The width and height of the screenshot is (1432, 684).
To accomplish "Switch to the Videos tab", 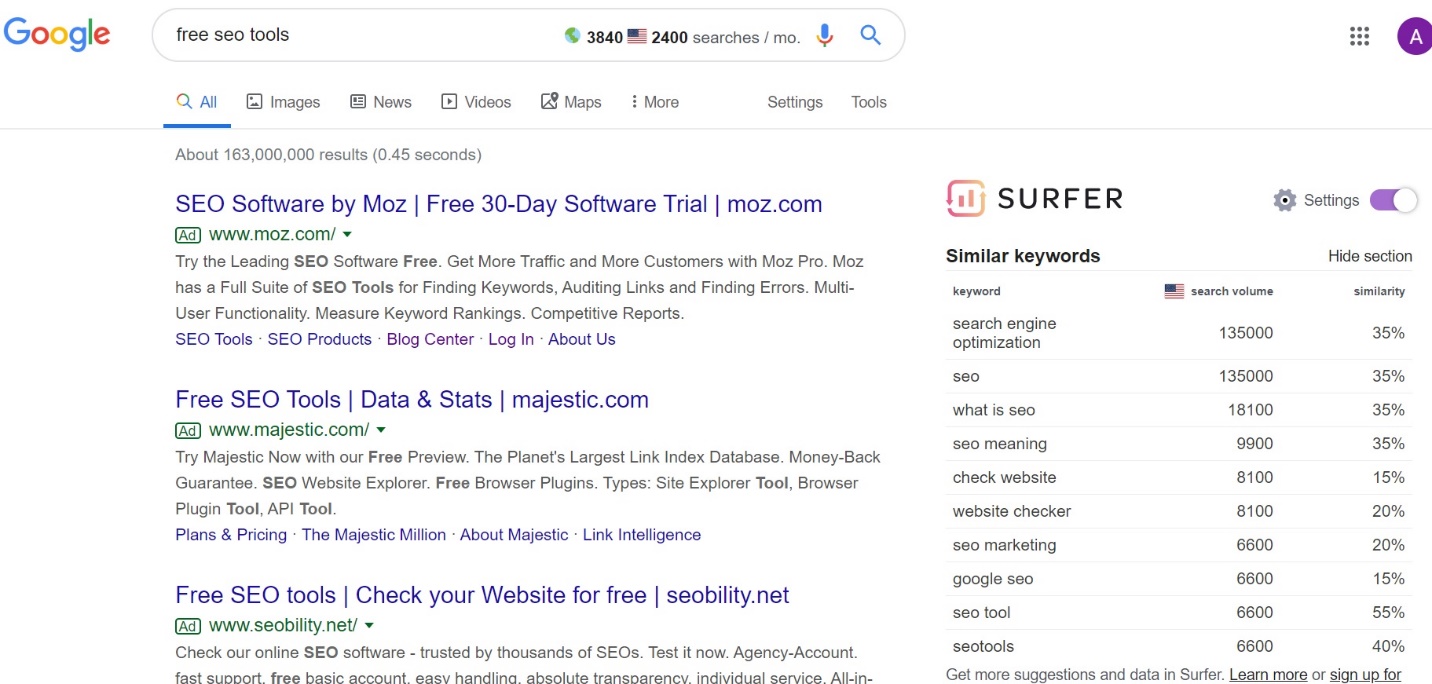I will (476, 102).
